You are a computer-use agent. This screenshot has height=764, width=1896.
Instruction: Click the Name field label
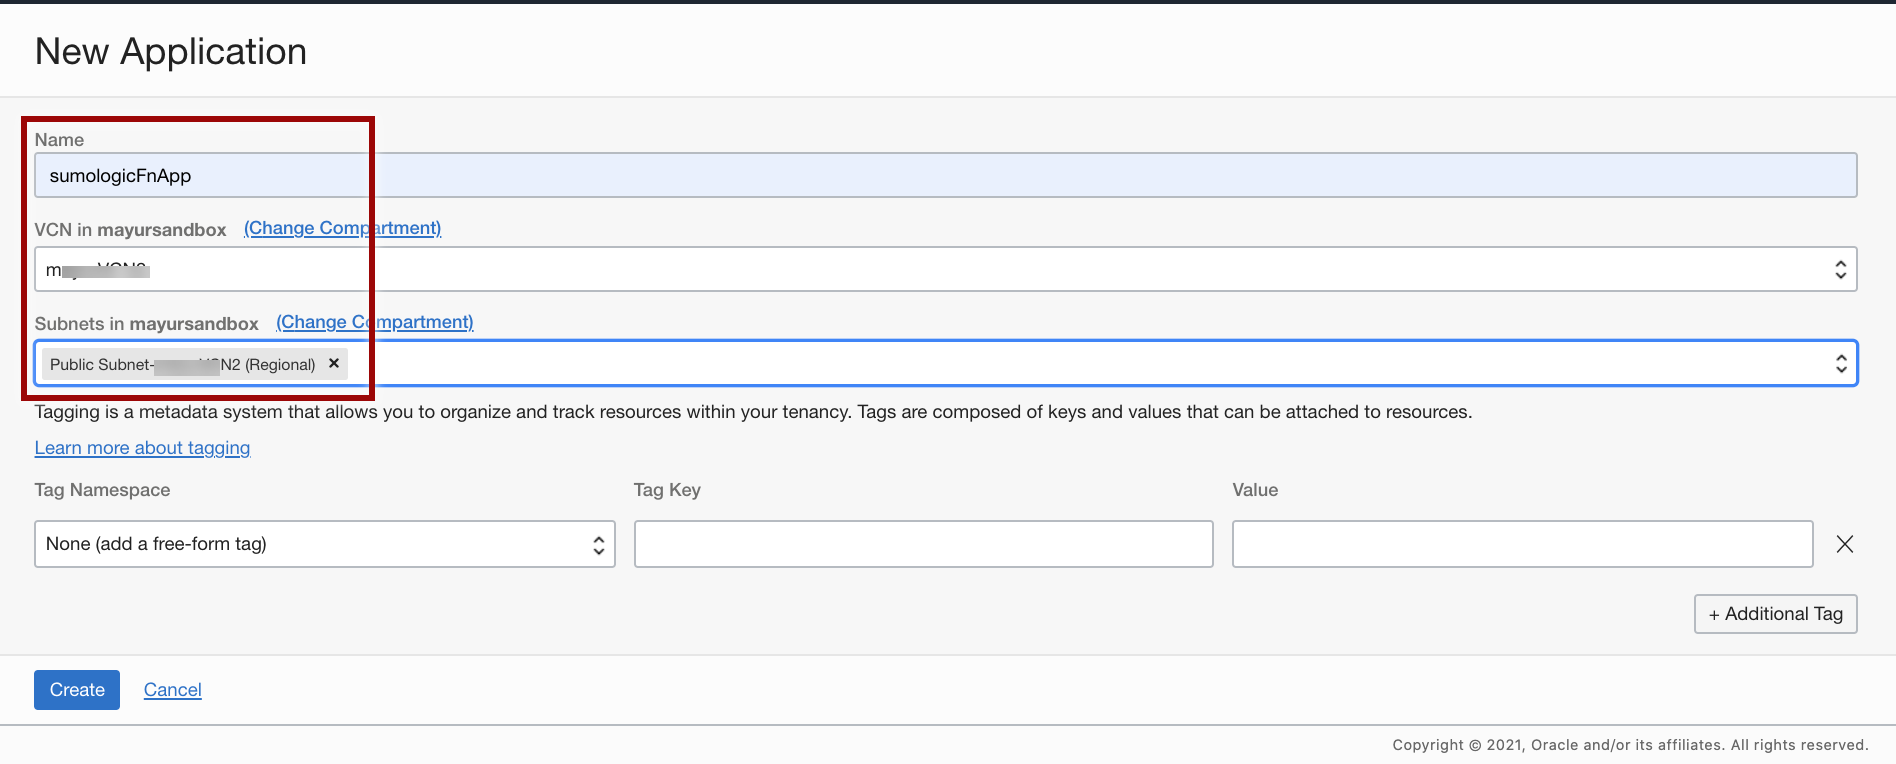59,140
